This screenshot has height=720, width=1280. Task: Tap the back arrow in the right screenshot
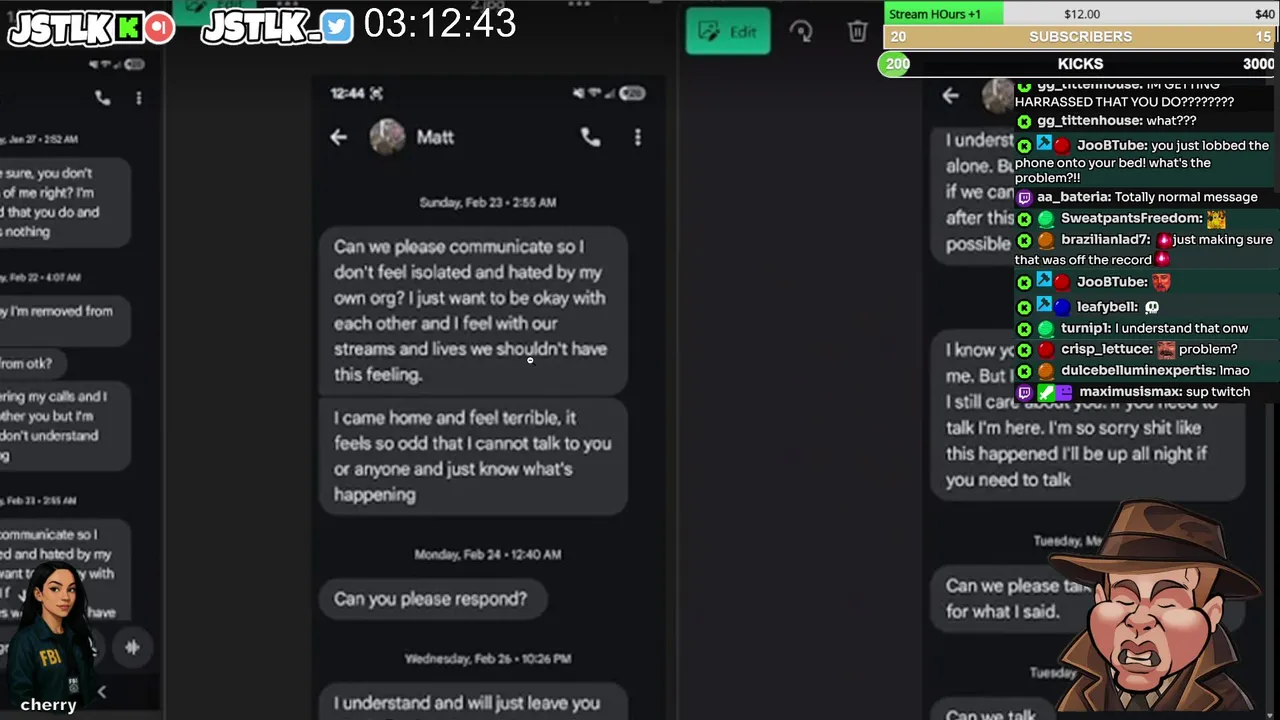coord(950,95)
